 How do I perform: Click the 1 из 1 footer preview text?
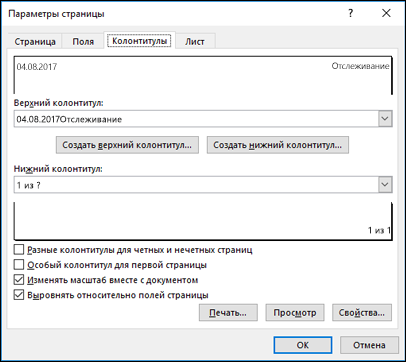coord(379,230)
